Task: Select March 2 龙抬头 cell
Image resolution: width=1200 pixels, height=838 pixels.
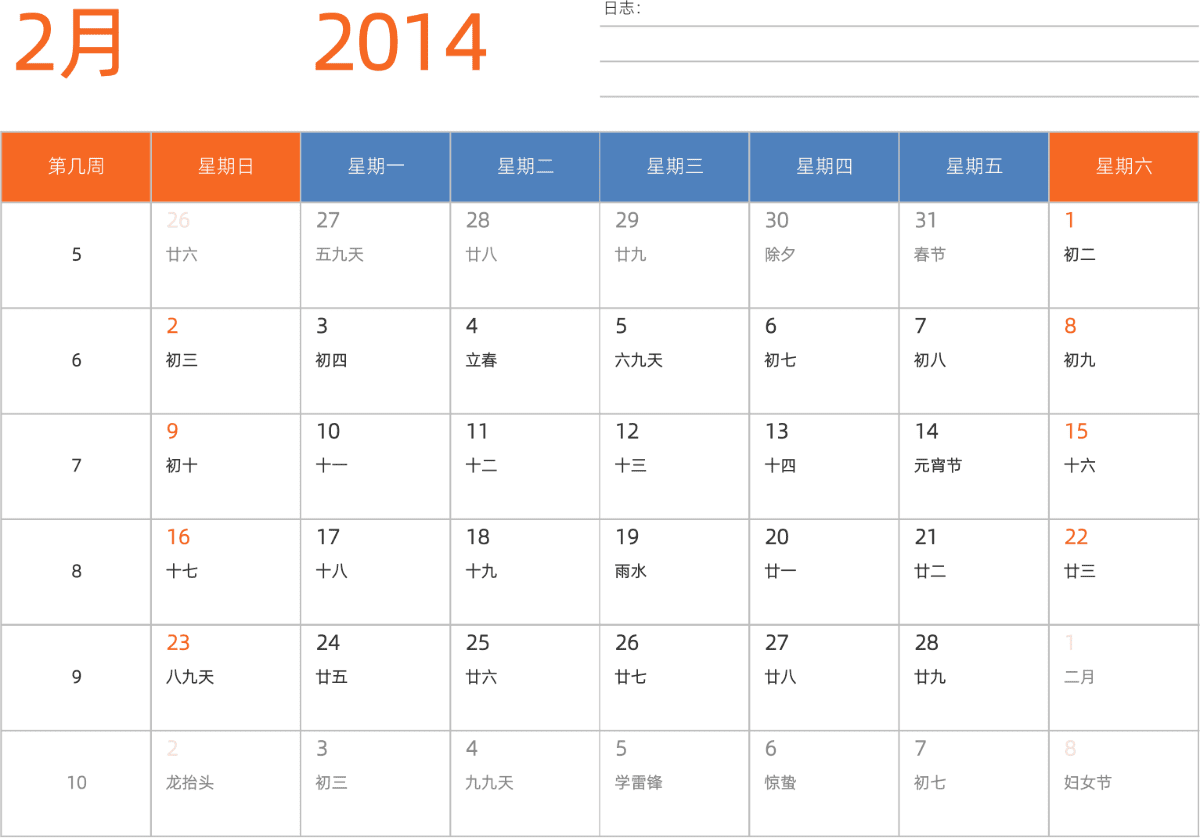Action: [x=226, y=783]
